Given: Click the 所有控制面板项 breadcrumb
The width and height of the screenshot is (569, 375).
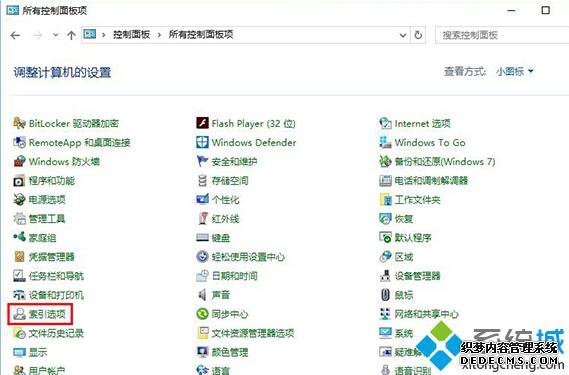Looking at the screenshot, I should tap(201, 35).
